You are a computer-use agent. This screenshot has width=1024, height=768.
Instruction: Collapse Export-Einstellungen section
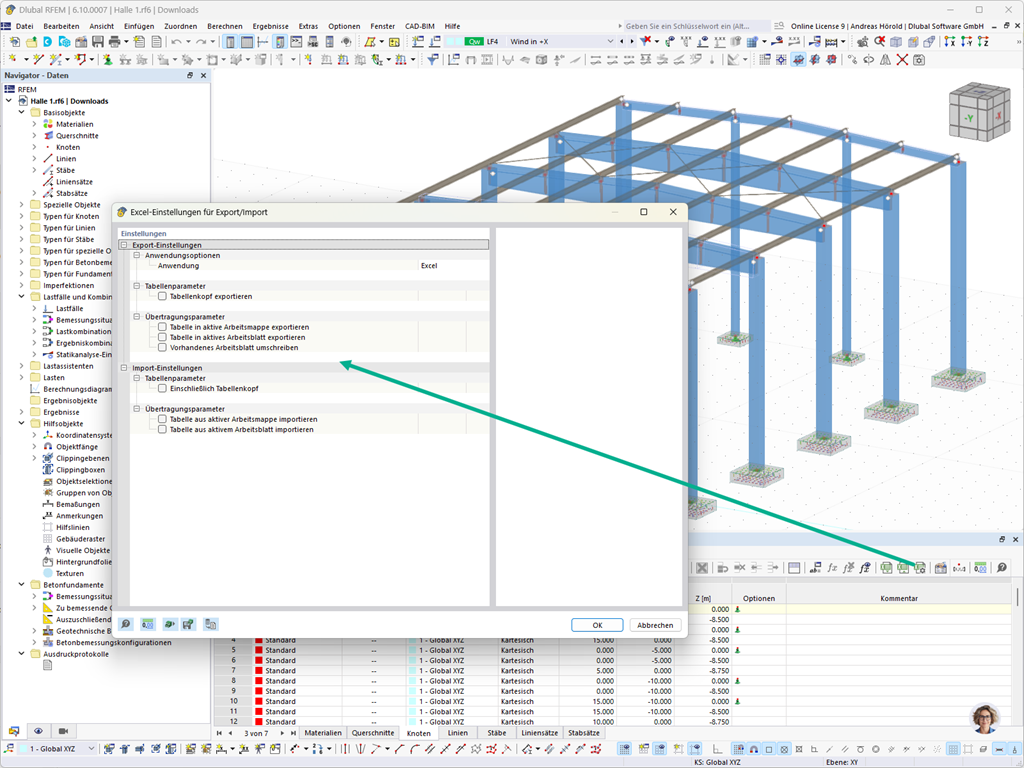click(x=124, y=245)
